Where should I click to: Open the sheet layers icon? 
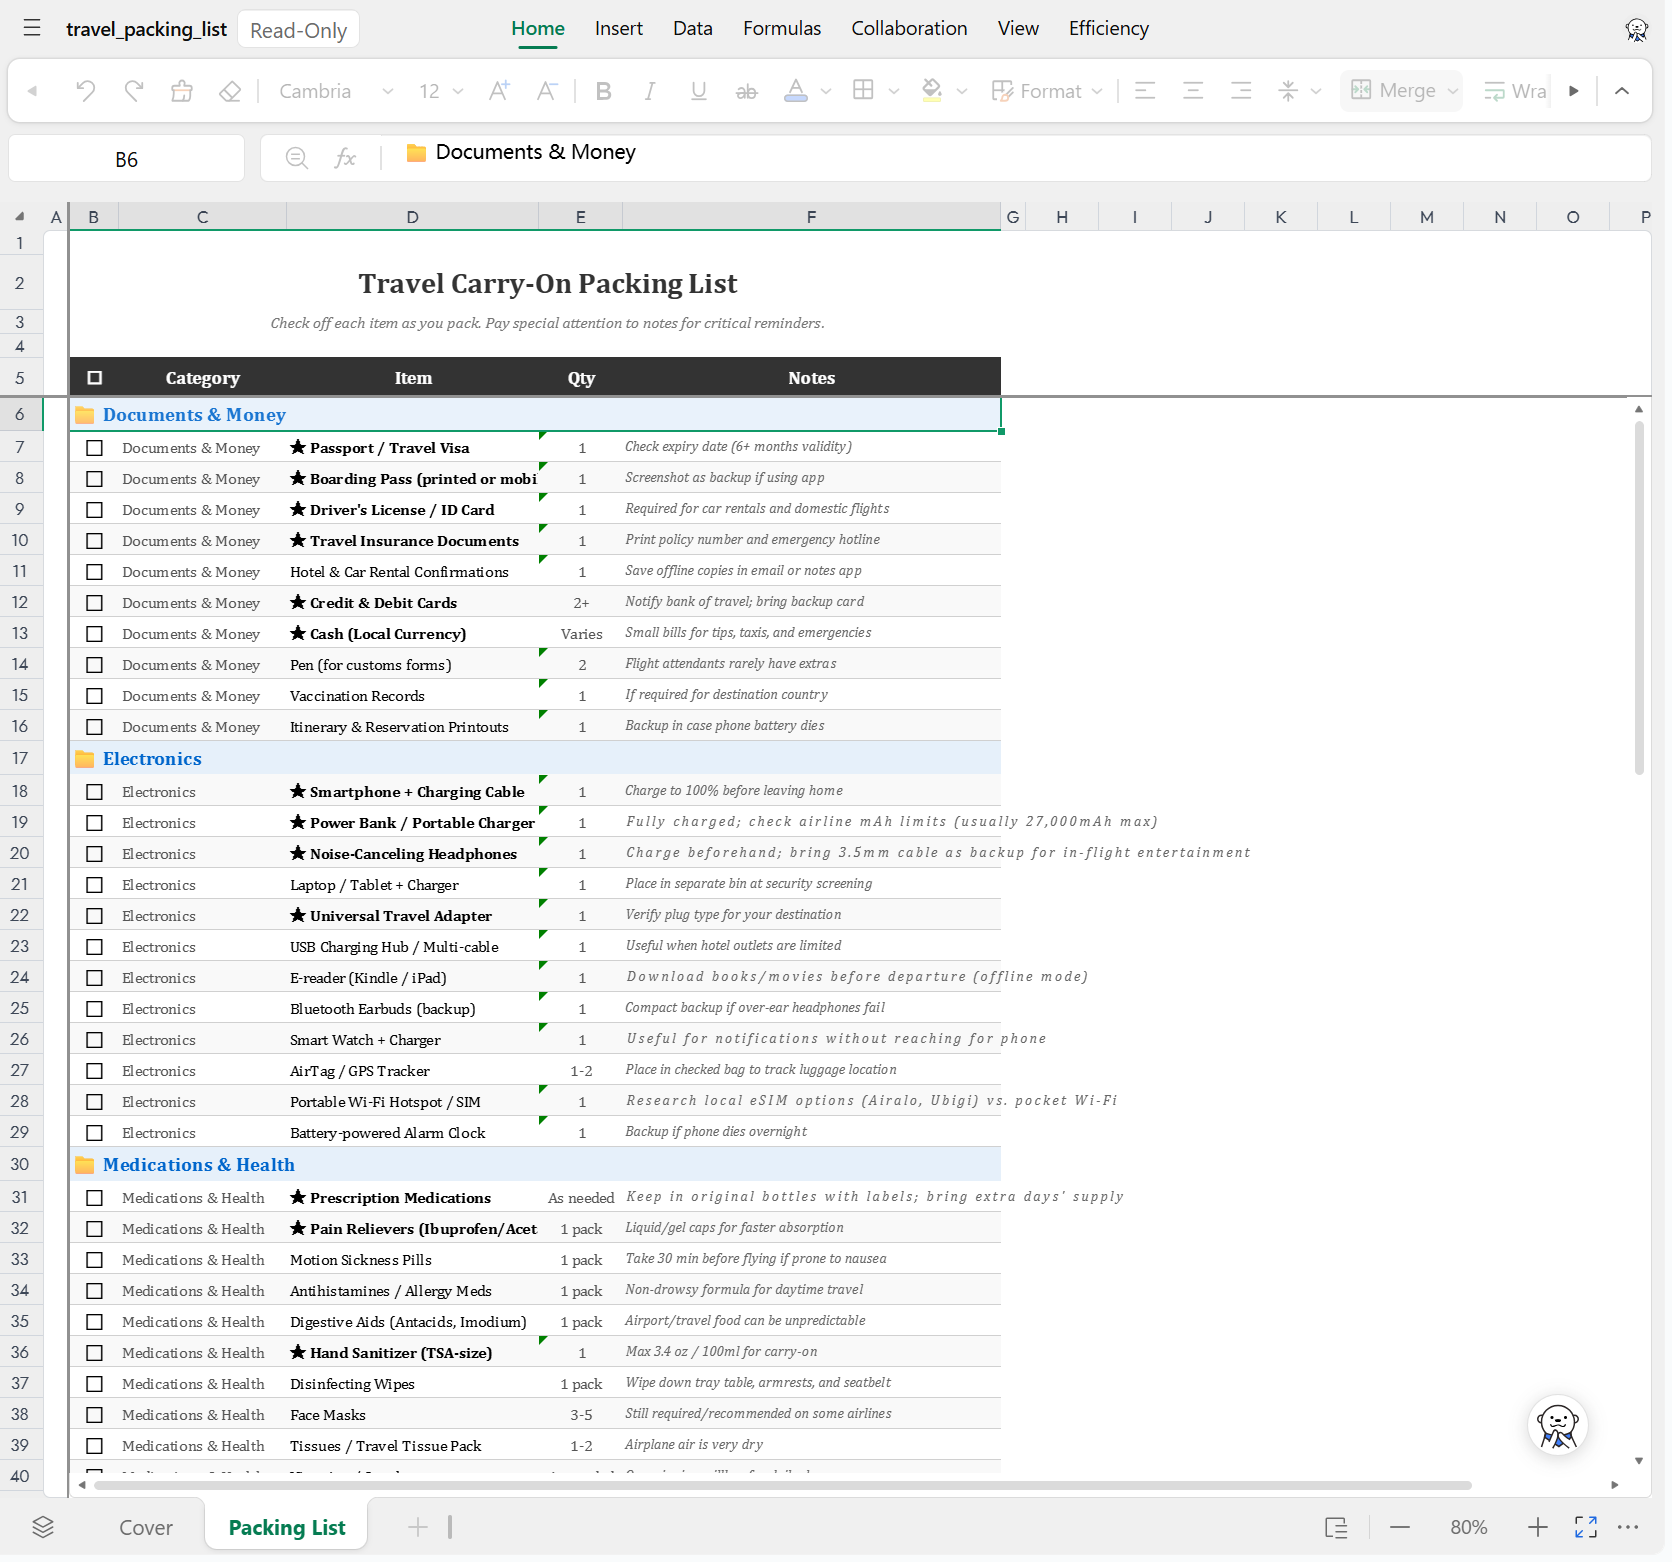pos(43,1527)
